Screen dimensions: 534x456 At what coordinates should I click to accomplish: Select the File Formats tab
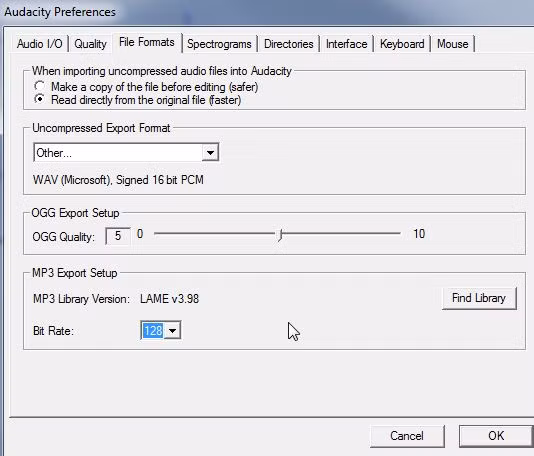147,42
